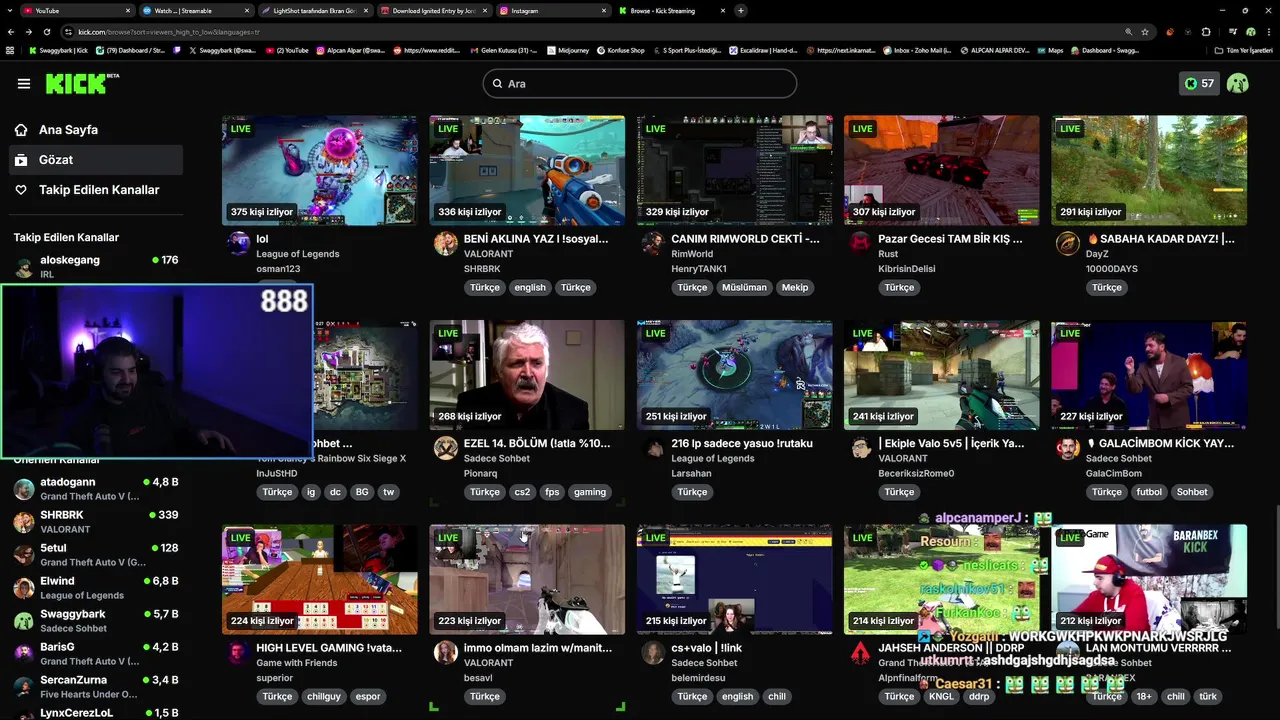Open LynxCerezLoL channel in sidebar
This screenshot has height=720, width=1280.
[x=95, y=713]
